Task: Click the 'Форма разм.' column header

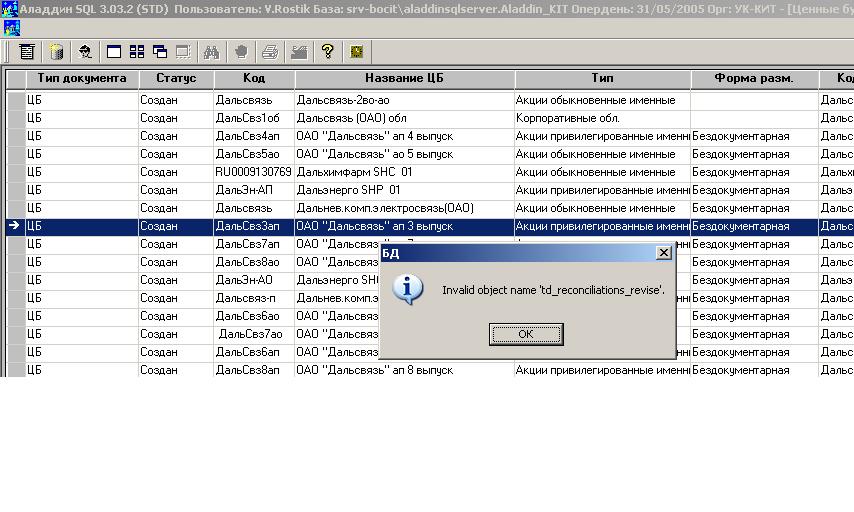Action: (754, 78)
